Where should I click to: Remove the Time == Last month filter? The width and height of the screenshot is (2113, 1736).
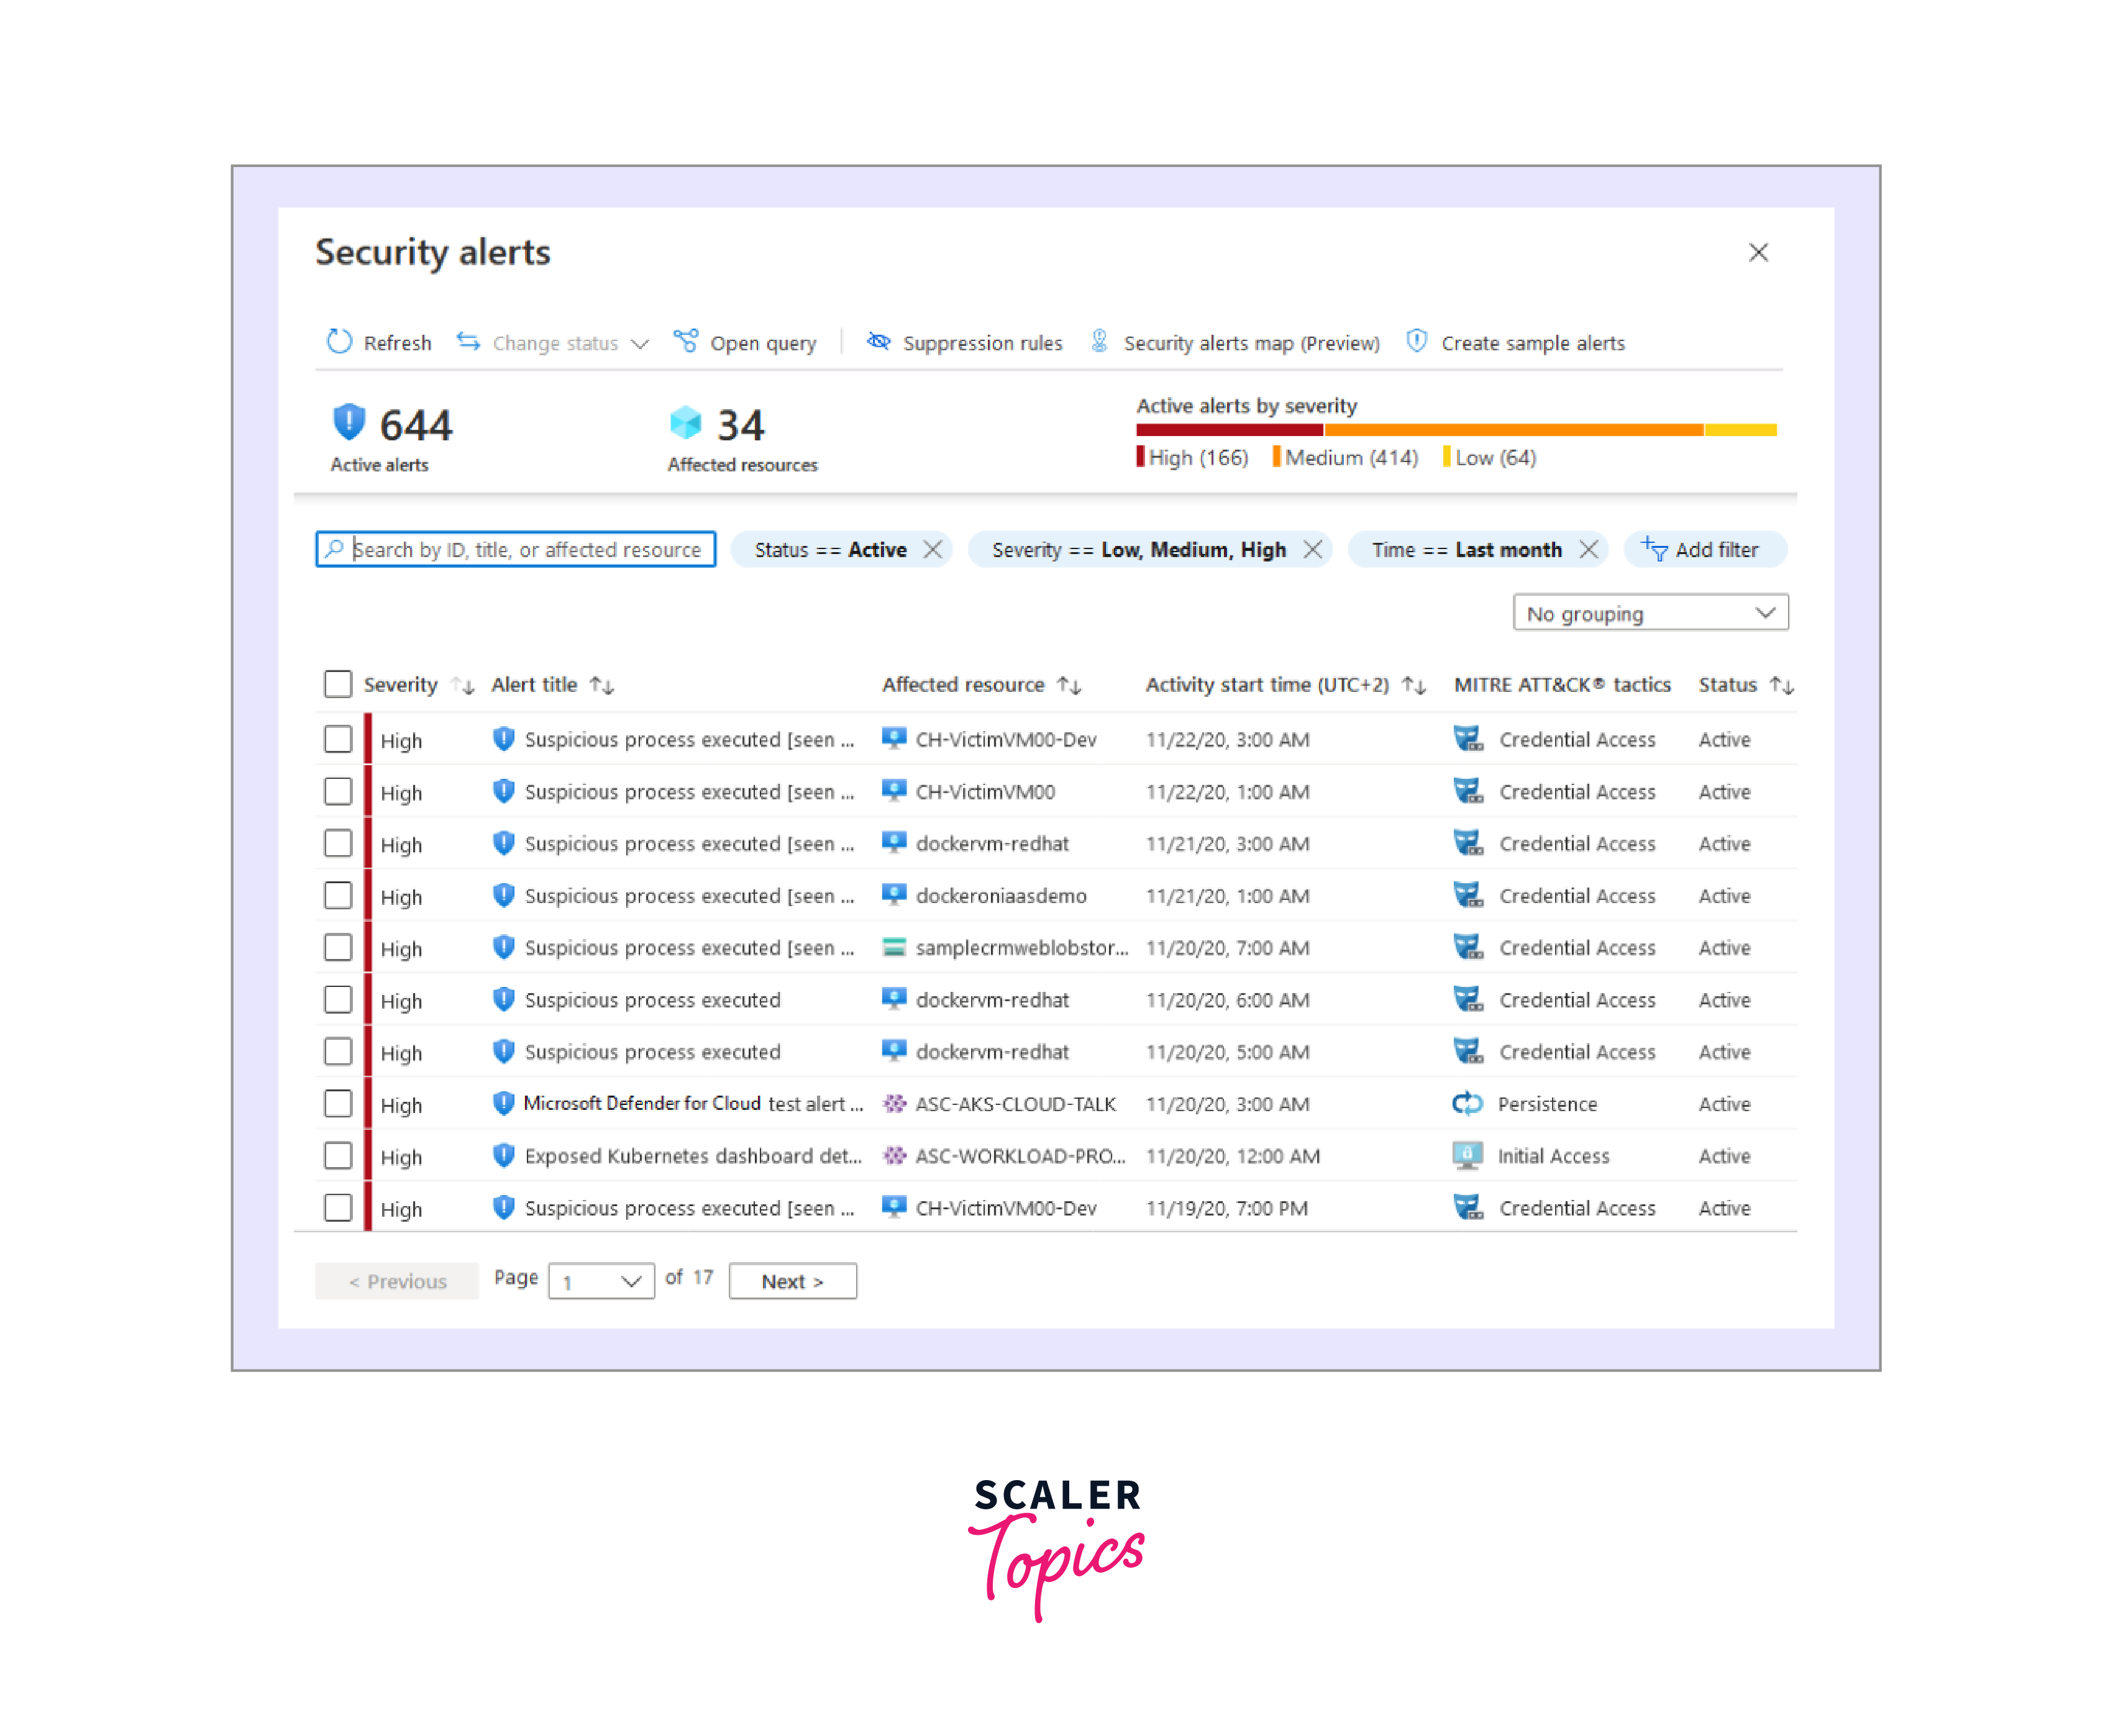coord(1588,550)
